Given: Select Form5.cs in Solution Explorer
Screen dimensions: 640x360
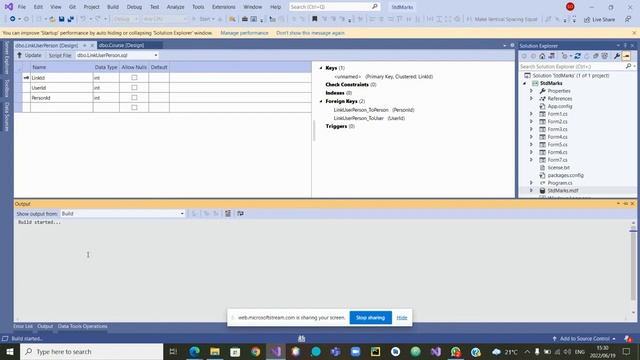Looking at the screenshot, I should tap(557, 144).
